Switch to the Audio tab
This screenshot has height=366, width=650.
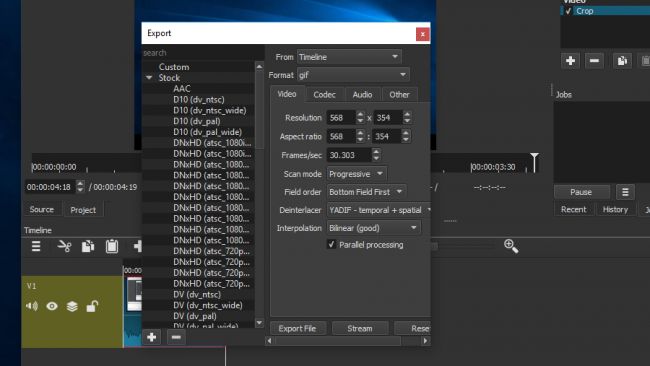tap(362, 95)
